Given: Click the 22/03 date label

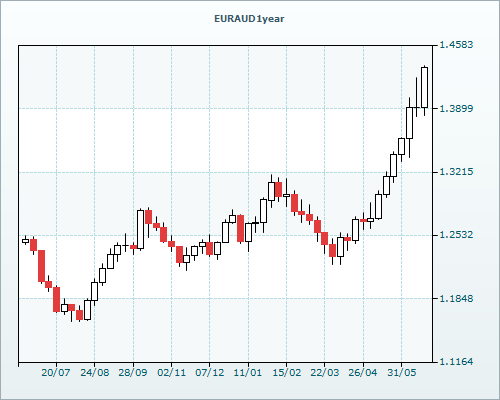Looking at the screenshot, I should 325,372.
